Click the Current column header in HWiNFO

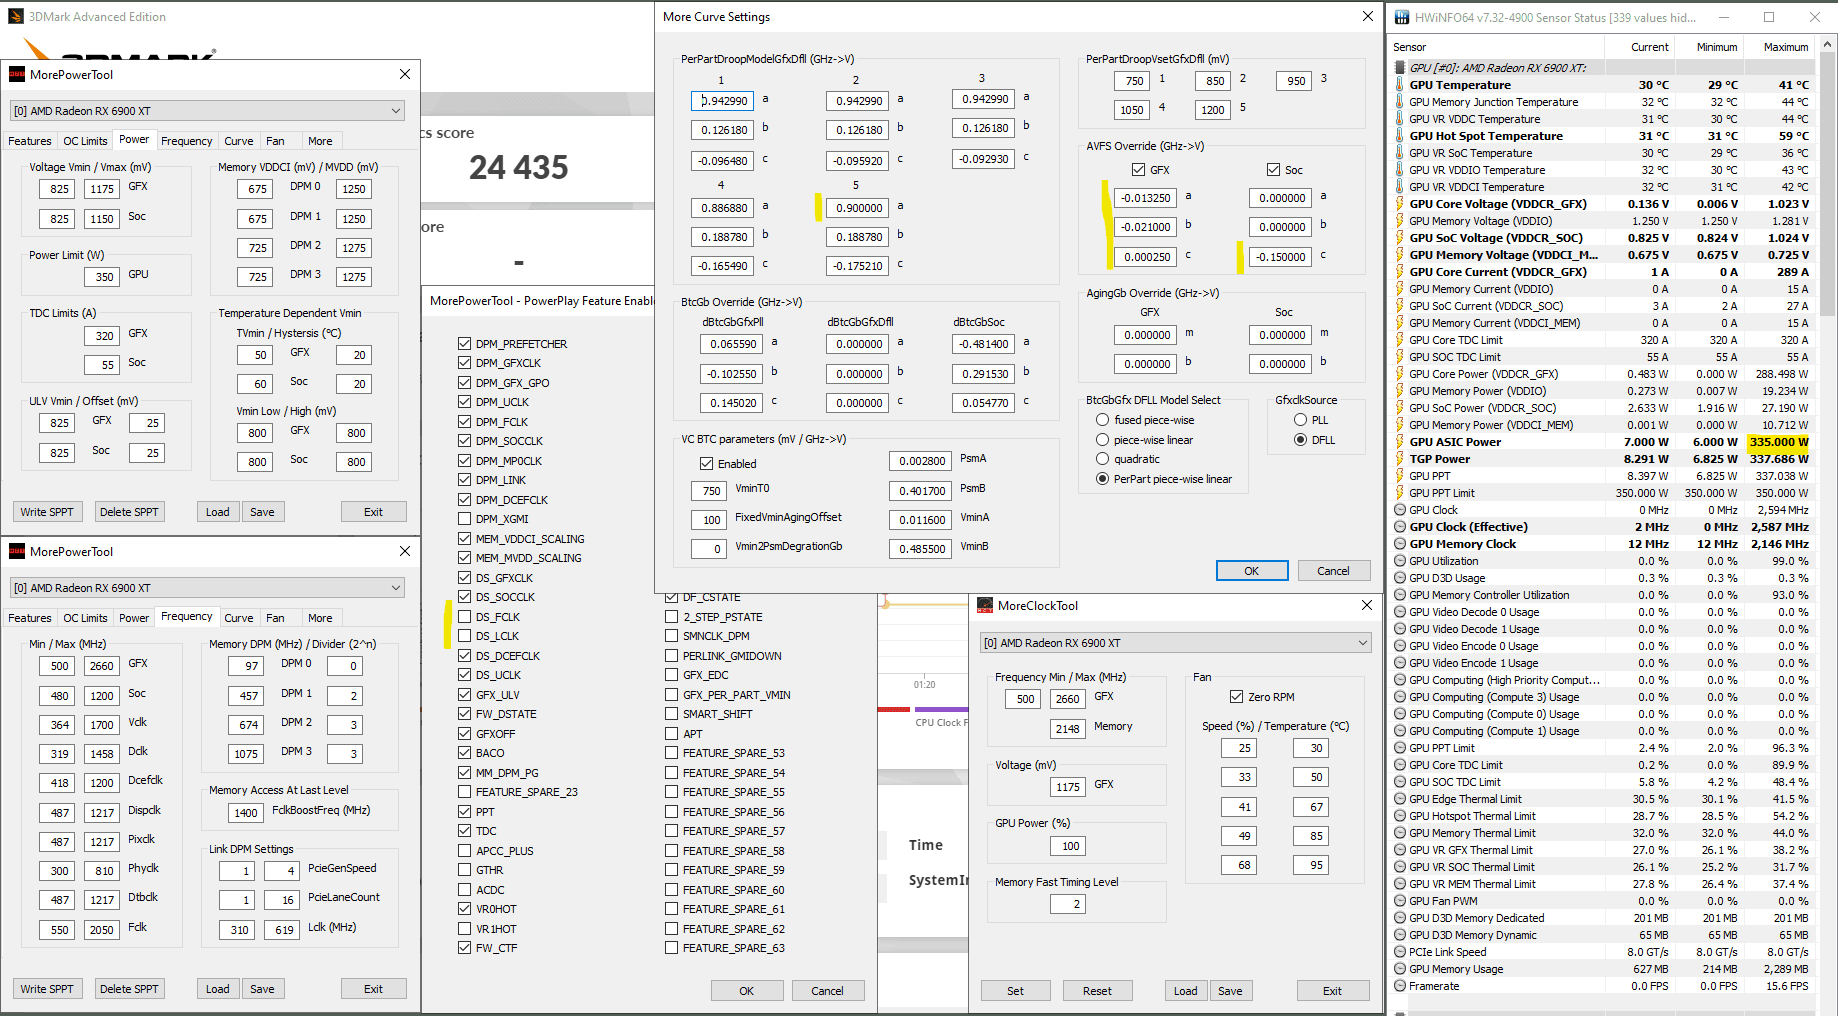[x=1640, y=47]
